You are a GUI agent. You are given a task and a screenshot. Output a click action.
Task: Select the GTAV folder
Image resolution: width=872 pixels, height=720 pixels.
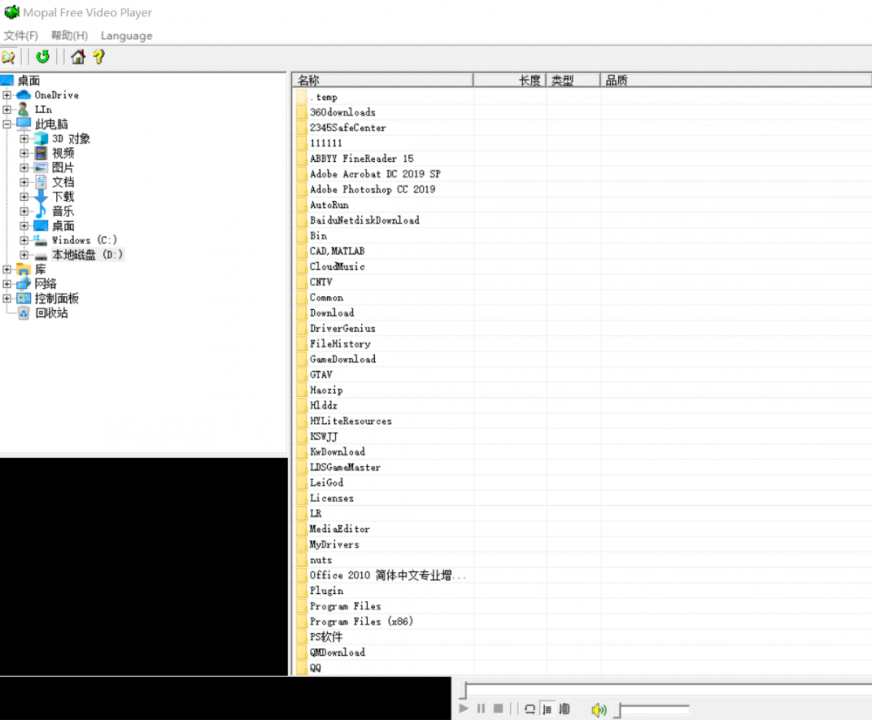(x=321, y=375)
